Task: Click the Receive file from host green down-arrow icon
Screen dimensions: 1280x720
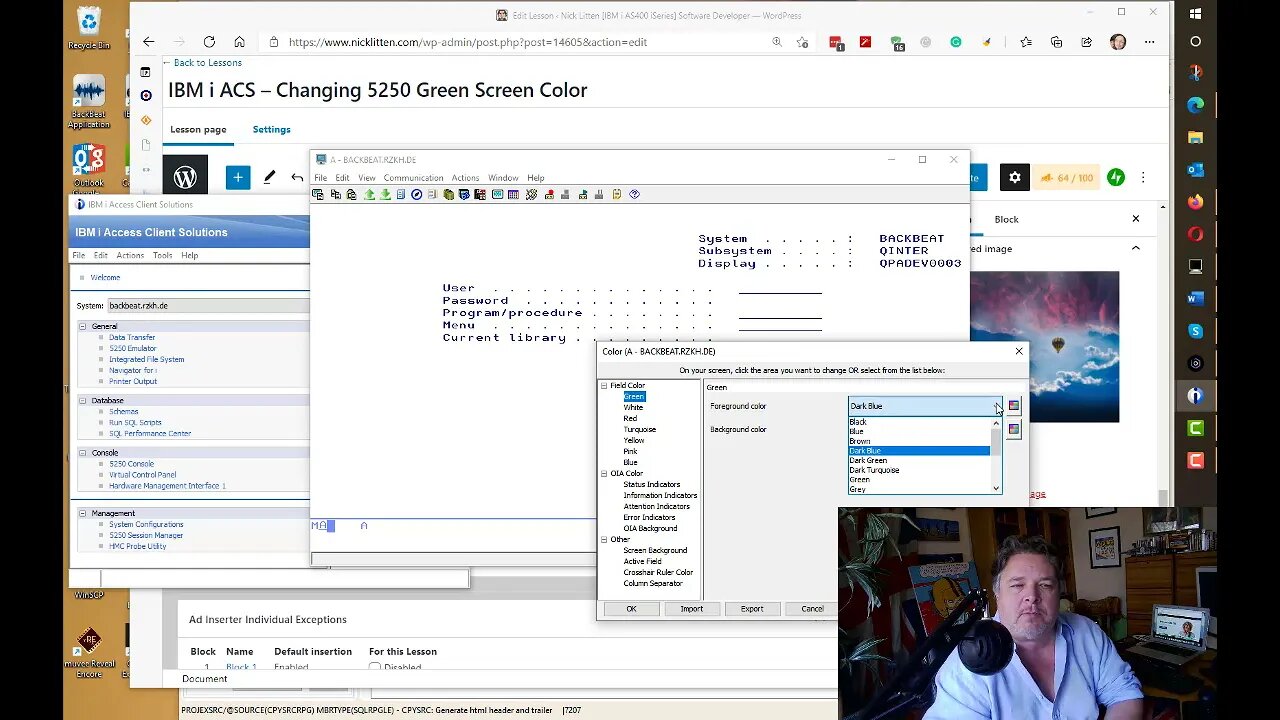Action: point(386,194)
